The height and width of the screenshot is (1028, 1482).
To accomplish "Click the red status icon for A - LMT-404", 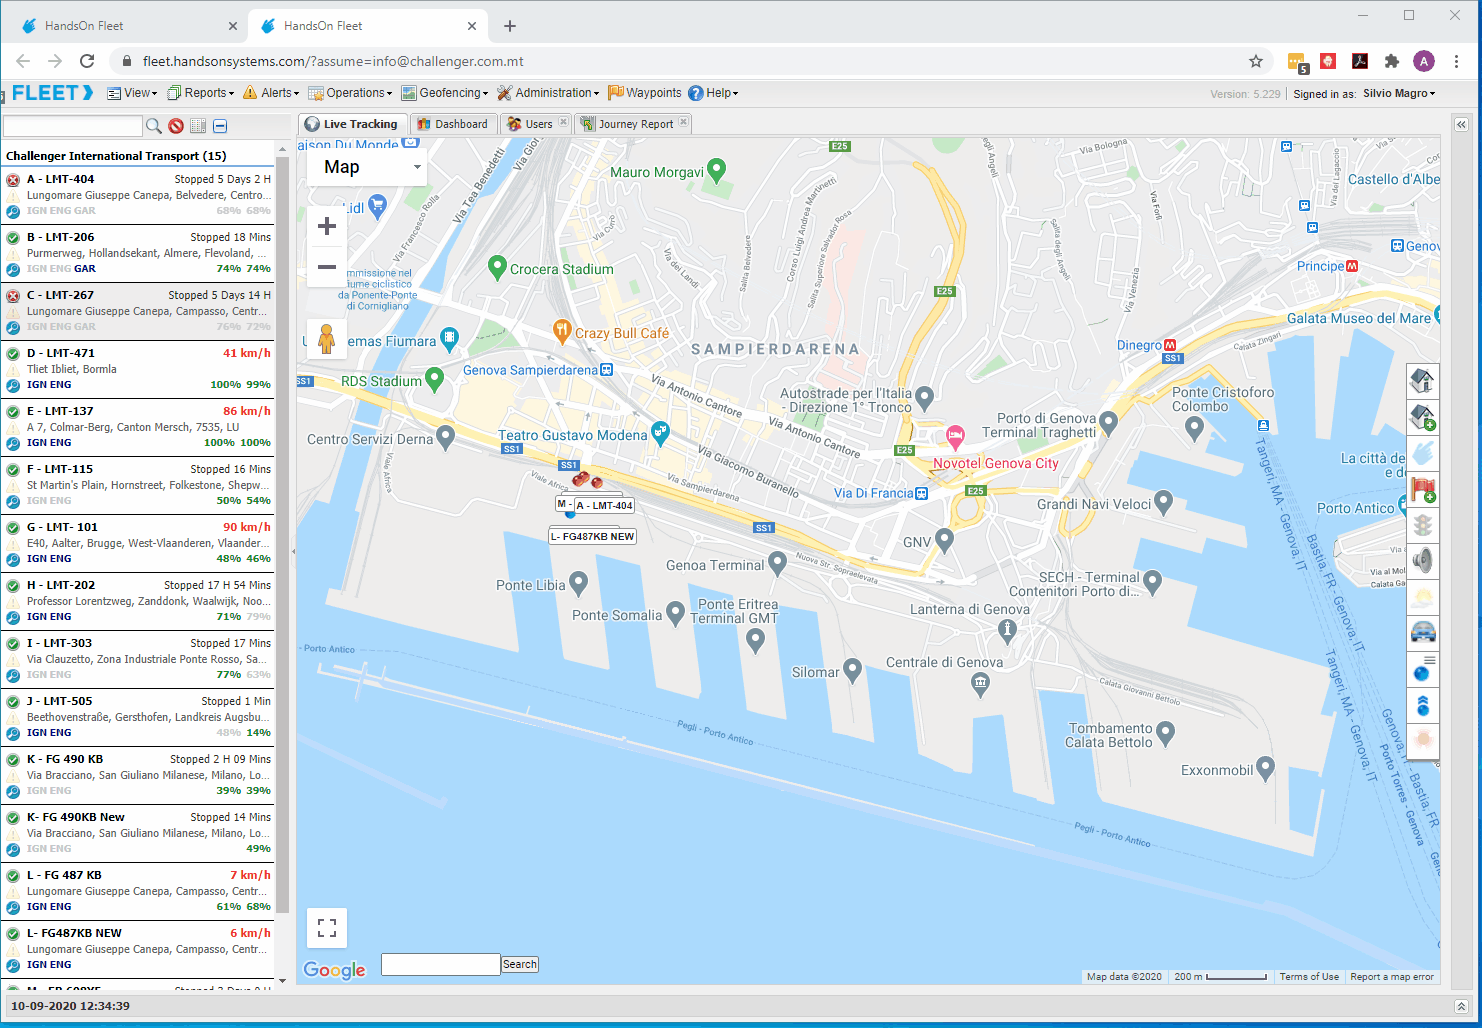I will pyautogui.click(x=13, y=180).
